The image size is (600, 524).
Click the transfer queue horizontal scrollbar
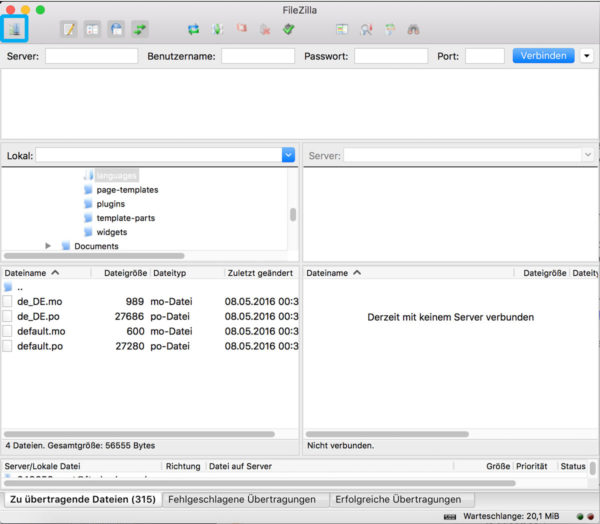(259, 483)
